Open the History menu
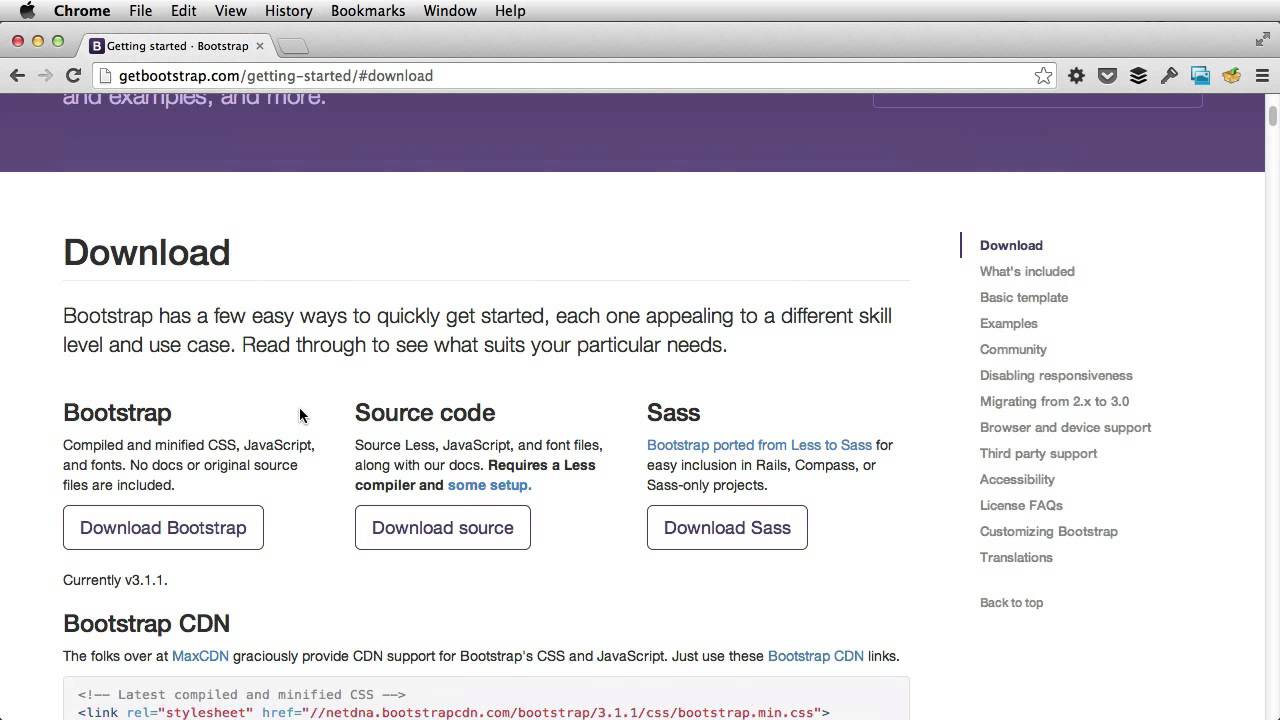Image resolution: width=1280 pixels, height=720 pixels. [288, 11]
